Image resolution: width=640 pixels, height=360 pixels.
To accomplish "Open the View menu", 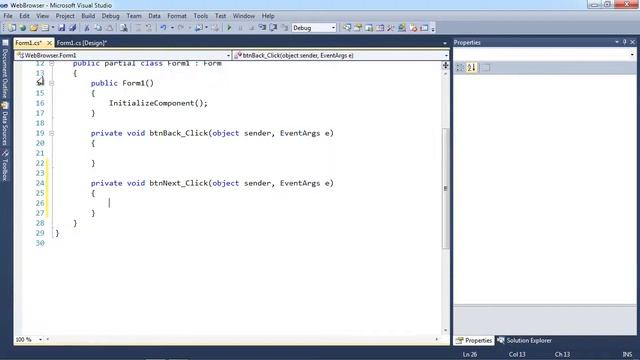I will click(x=42, y=16).
